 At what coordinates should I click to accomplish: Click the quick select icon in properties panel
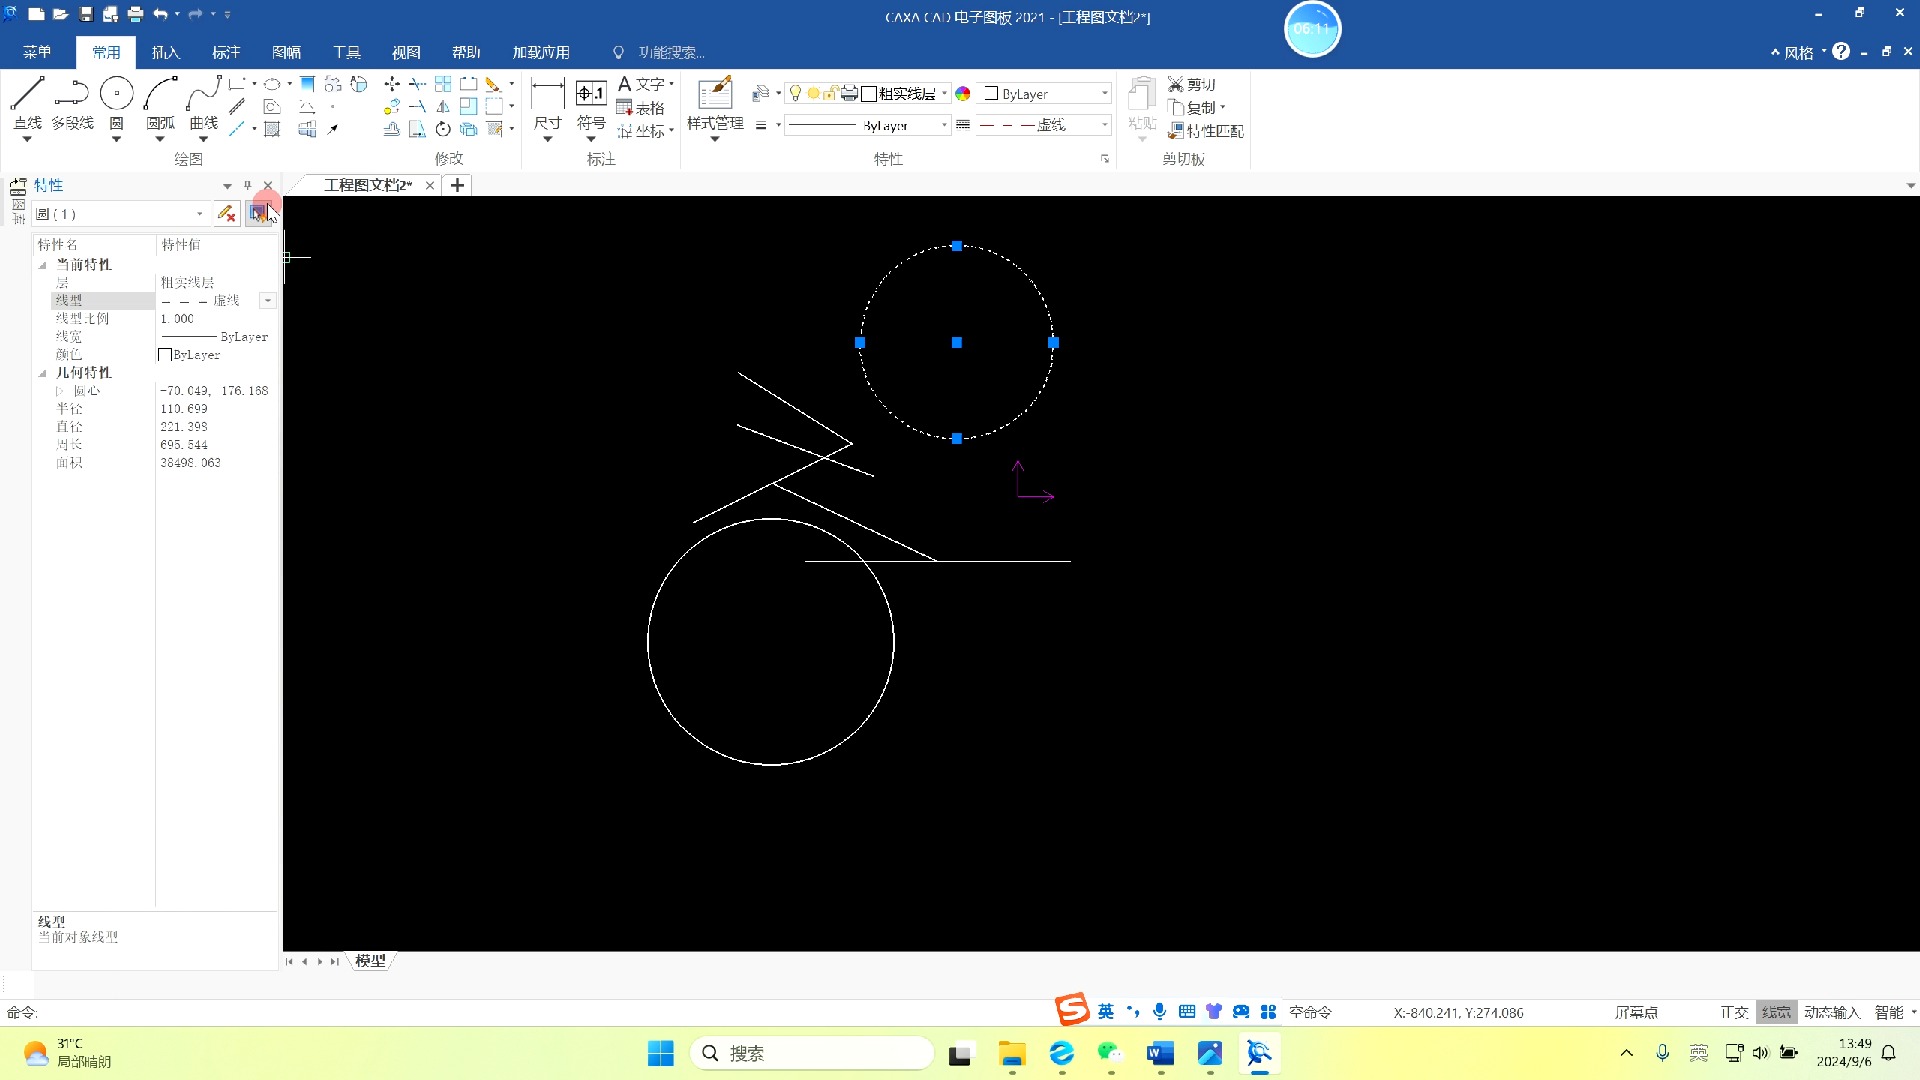click(258, 213)
